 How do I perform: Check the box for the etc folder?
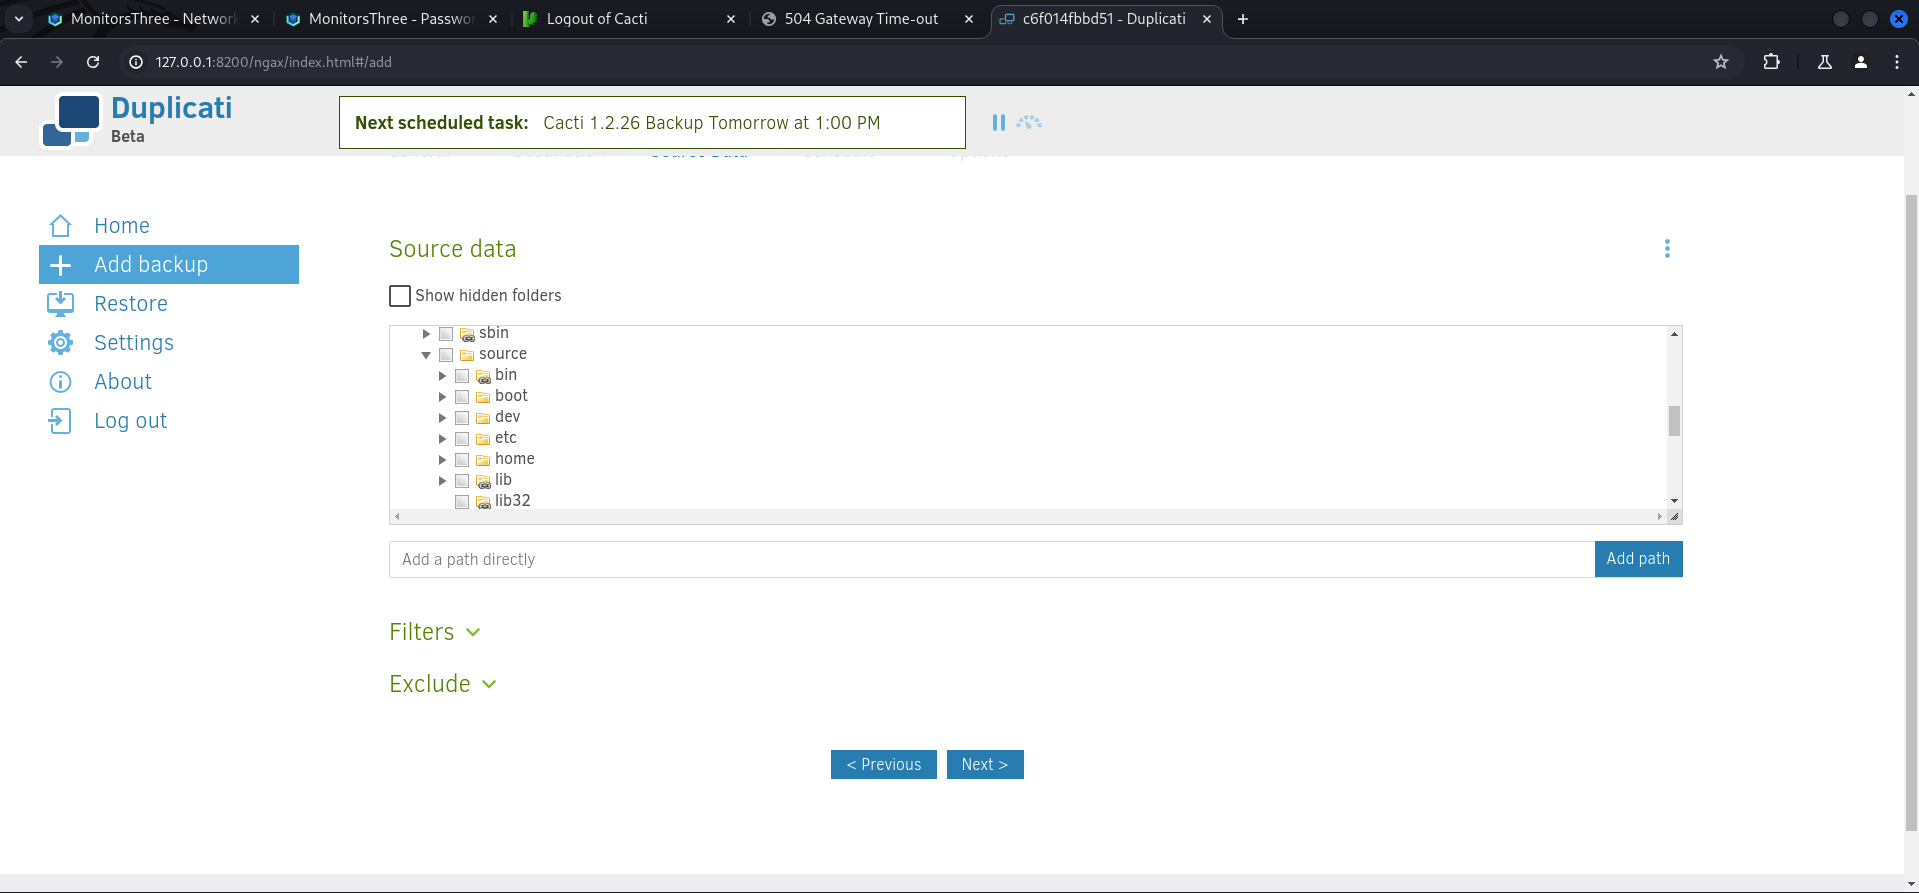462,439
